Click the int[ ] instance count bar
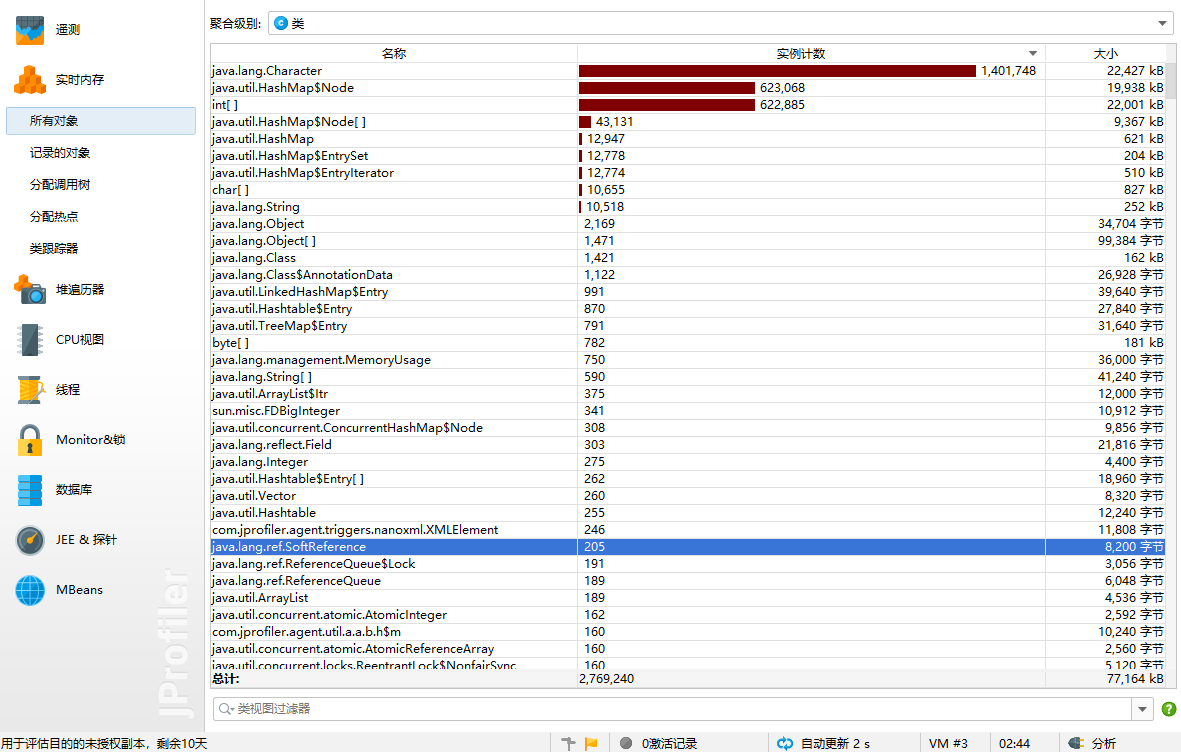The height and width of the screenshot is (752, 1181). [x=667, y=105]
